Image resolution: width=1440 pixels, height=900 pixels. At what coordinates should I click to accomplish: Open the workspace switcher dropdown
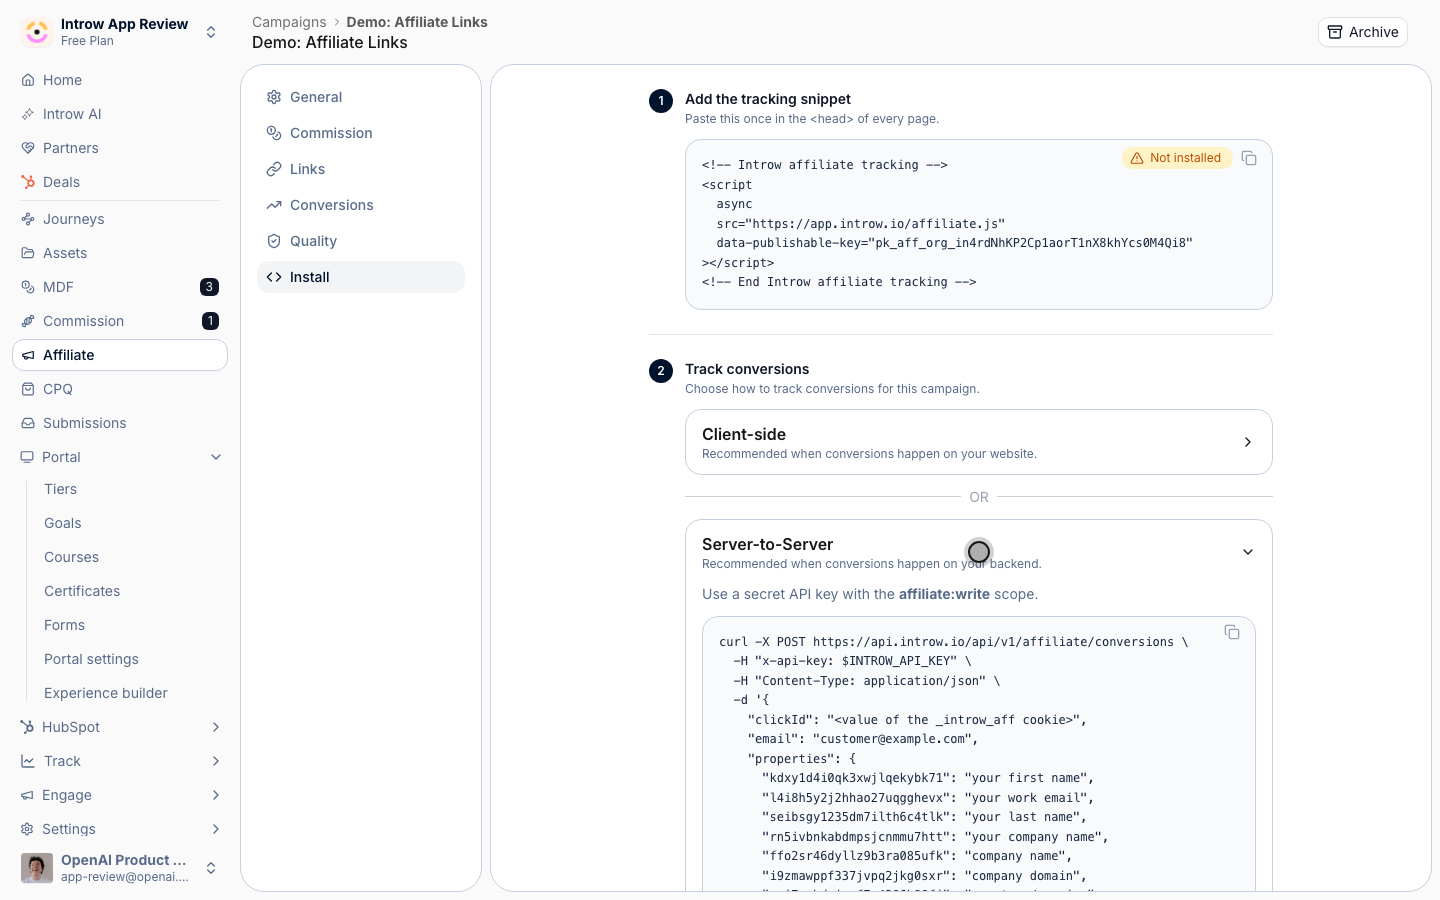(x=211, y=32)
